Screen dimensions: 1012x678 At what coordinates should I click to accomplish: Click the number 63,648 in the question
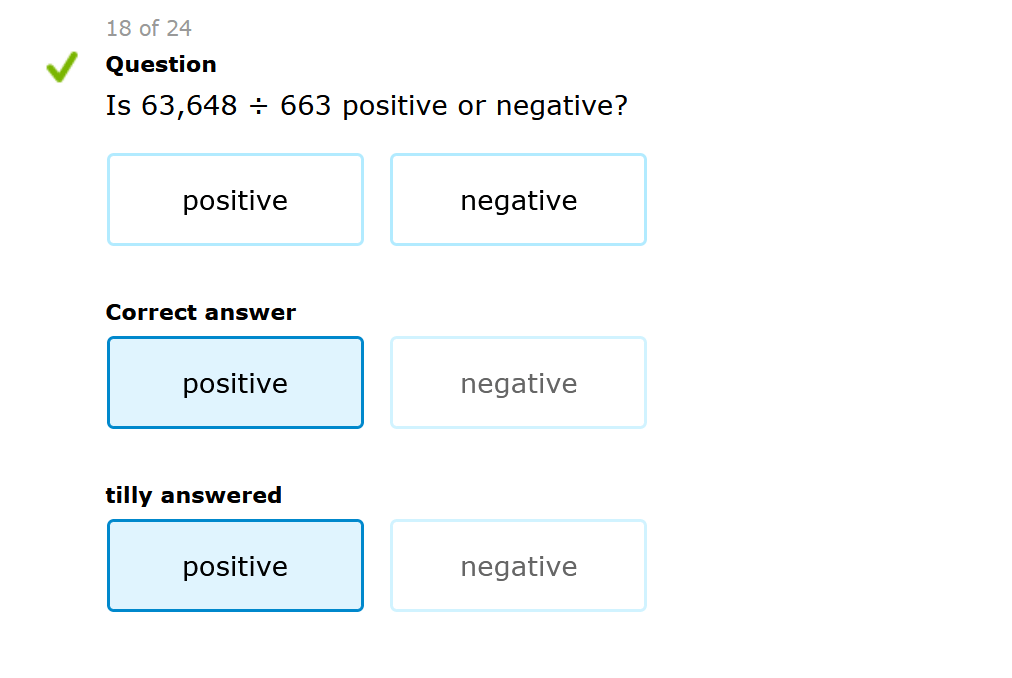189,106
